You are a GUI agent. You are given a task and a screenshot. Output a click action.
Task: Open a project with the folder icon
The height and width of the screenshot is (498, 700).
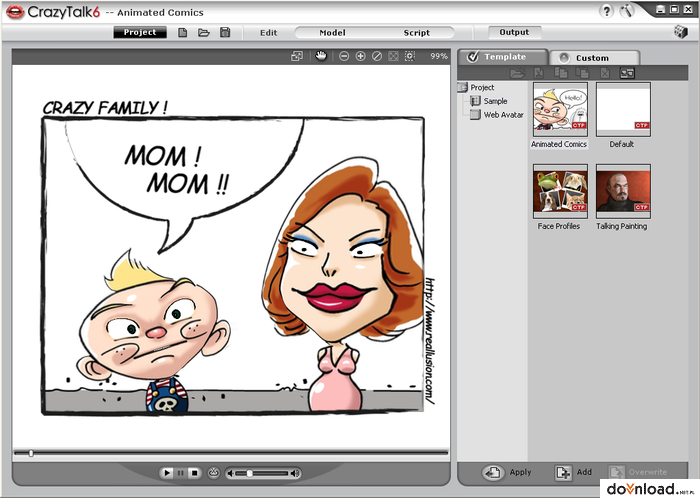[204, 33]
